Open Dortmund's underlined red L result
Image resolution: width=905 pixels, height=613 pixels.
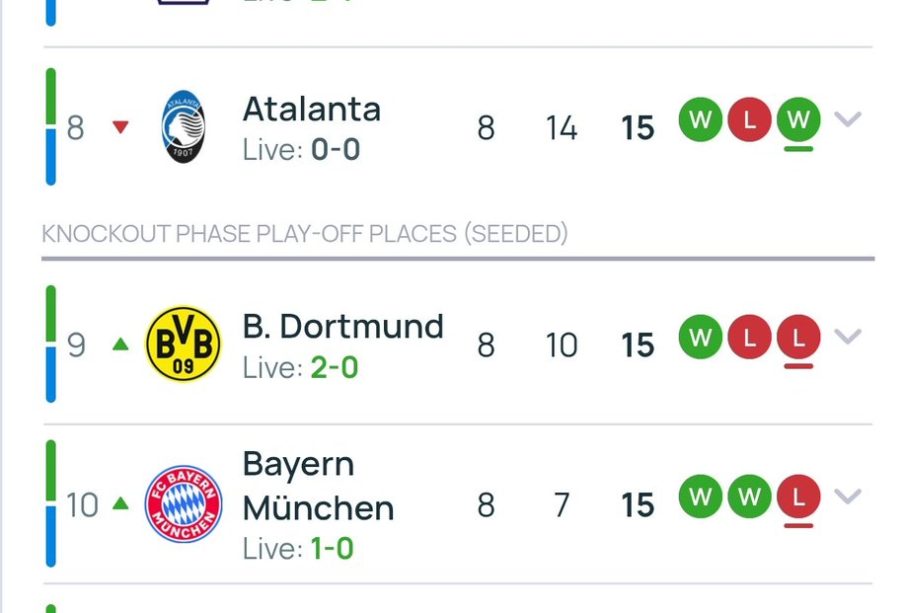799,337
